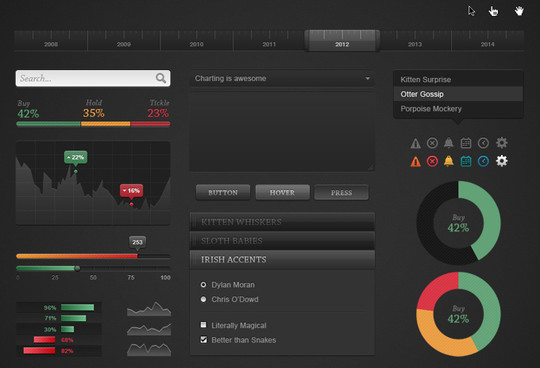Image resolution: width=540 pixels, height=368 pixels.
Task: Uncheck the Better than Snakes checkbox
Action: 204,340
